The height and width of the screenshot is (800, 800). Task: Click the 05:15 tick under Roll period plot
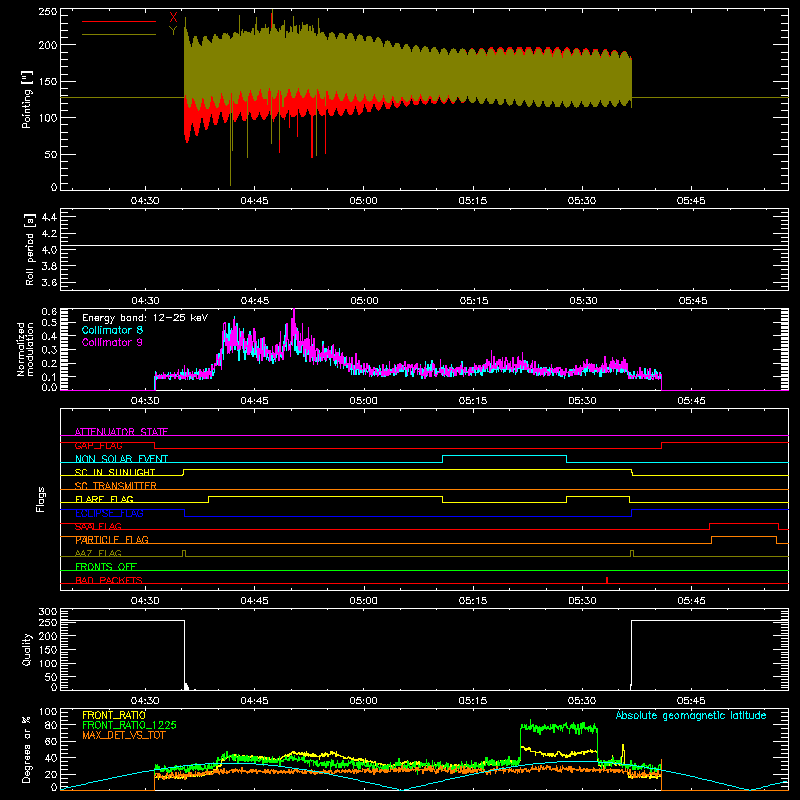pyautogui.click(x=473, y=301)
